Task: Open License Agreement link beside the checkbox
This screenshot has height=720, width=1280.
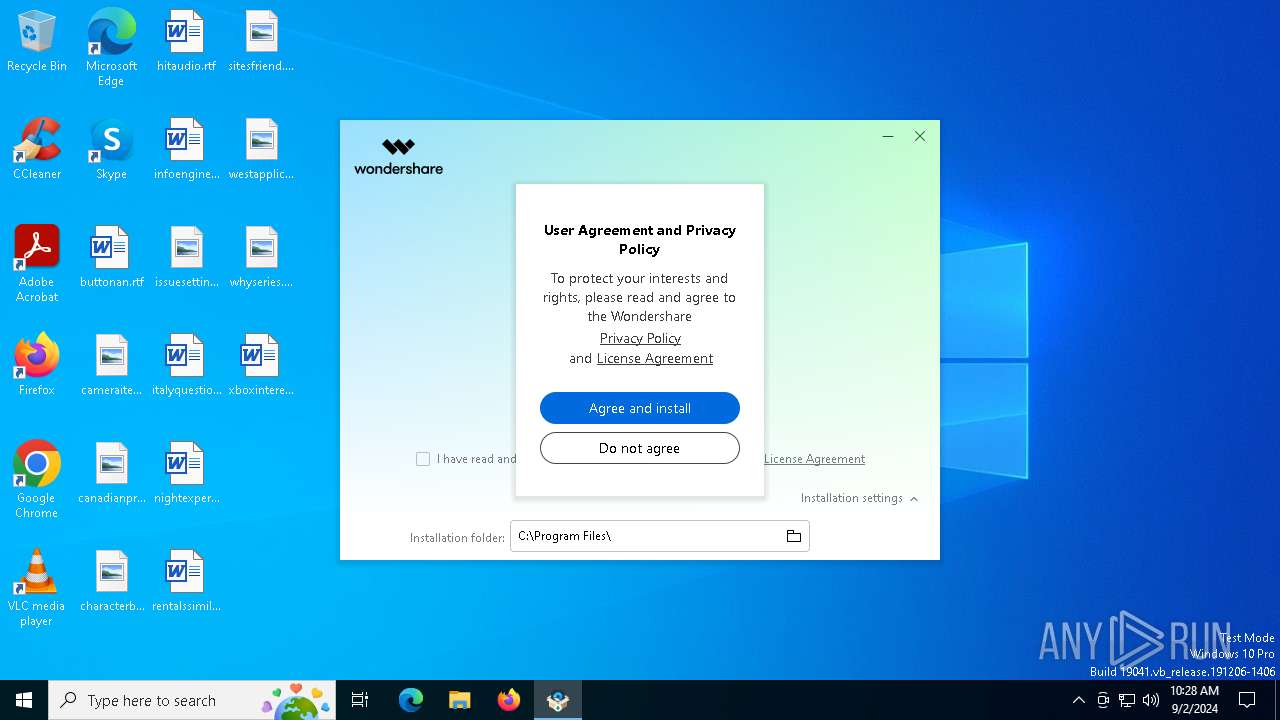Action: pyautogui.click(x=814, y=459)
